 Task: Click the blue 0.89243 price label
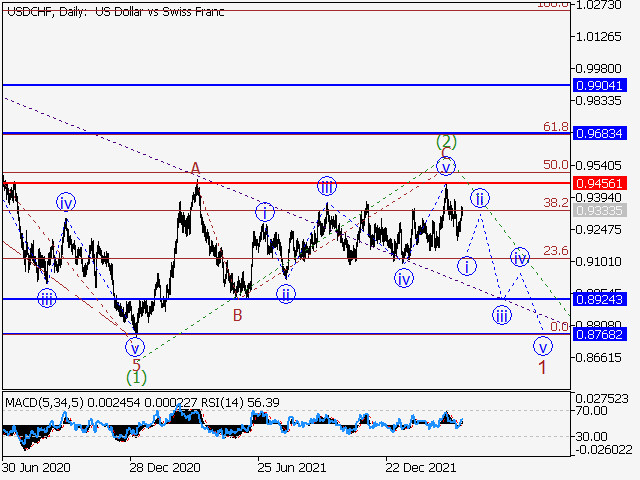coord(600,300)
